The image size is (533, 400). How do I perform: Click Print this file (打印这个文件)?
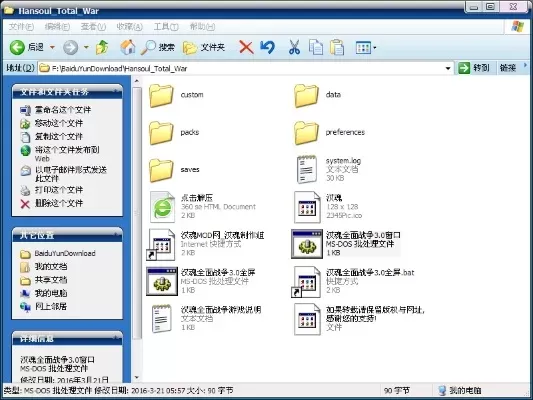pos(59,190)
